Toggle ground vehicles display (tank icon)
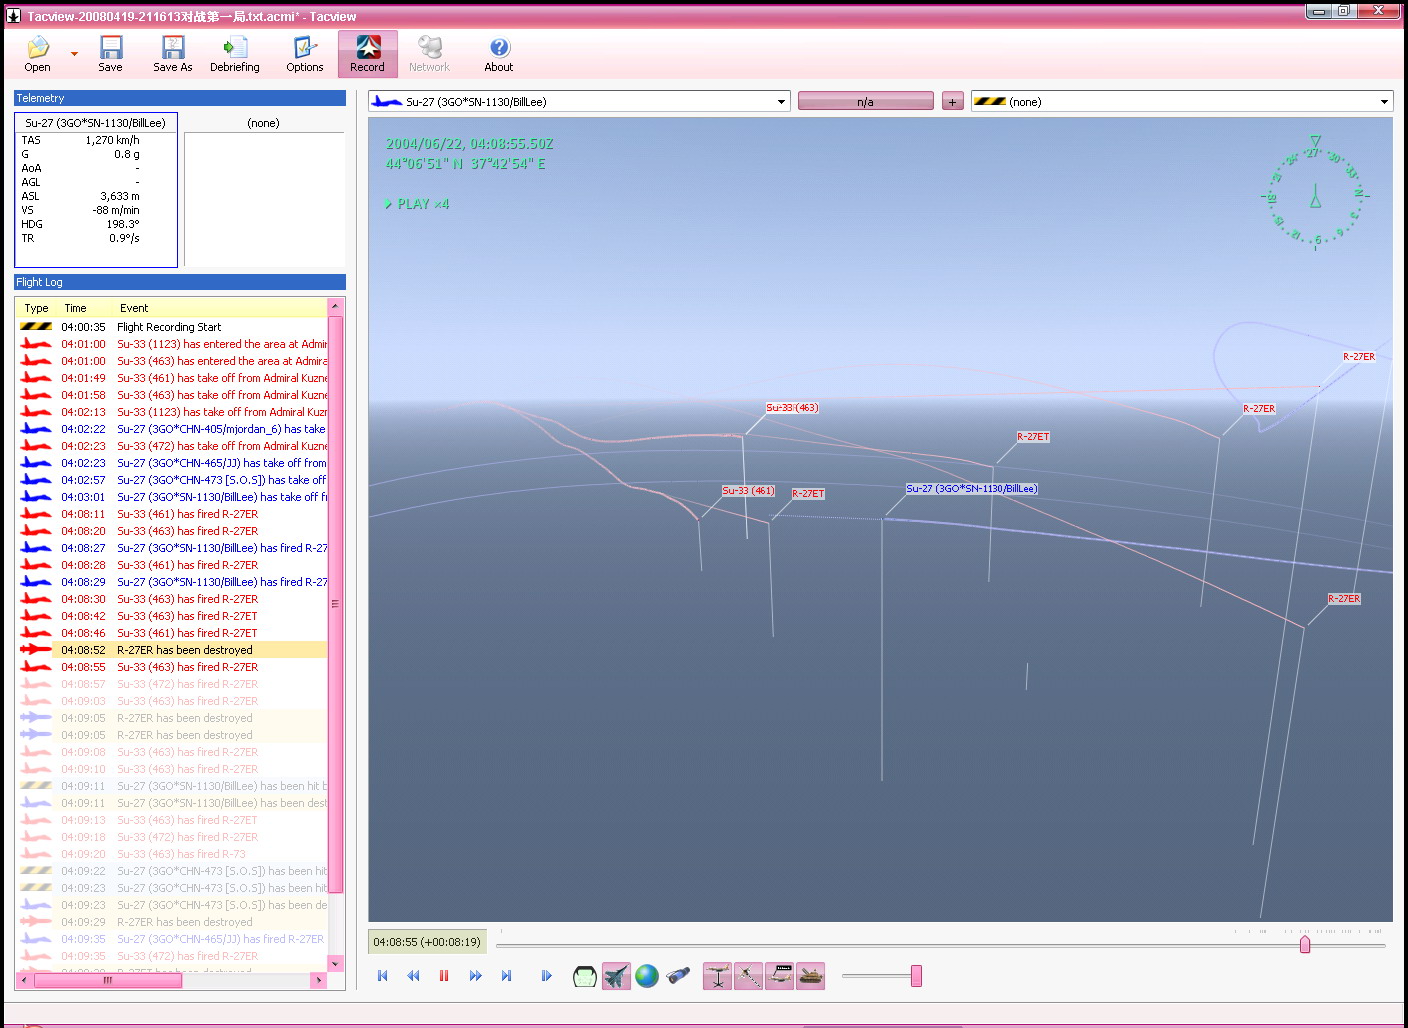This screenshot has height=1028, width=1408. coord(811,976)
